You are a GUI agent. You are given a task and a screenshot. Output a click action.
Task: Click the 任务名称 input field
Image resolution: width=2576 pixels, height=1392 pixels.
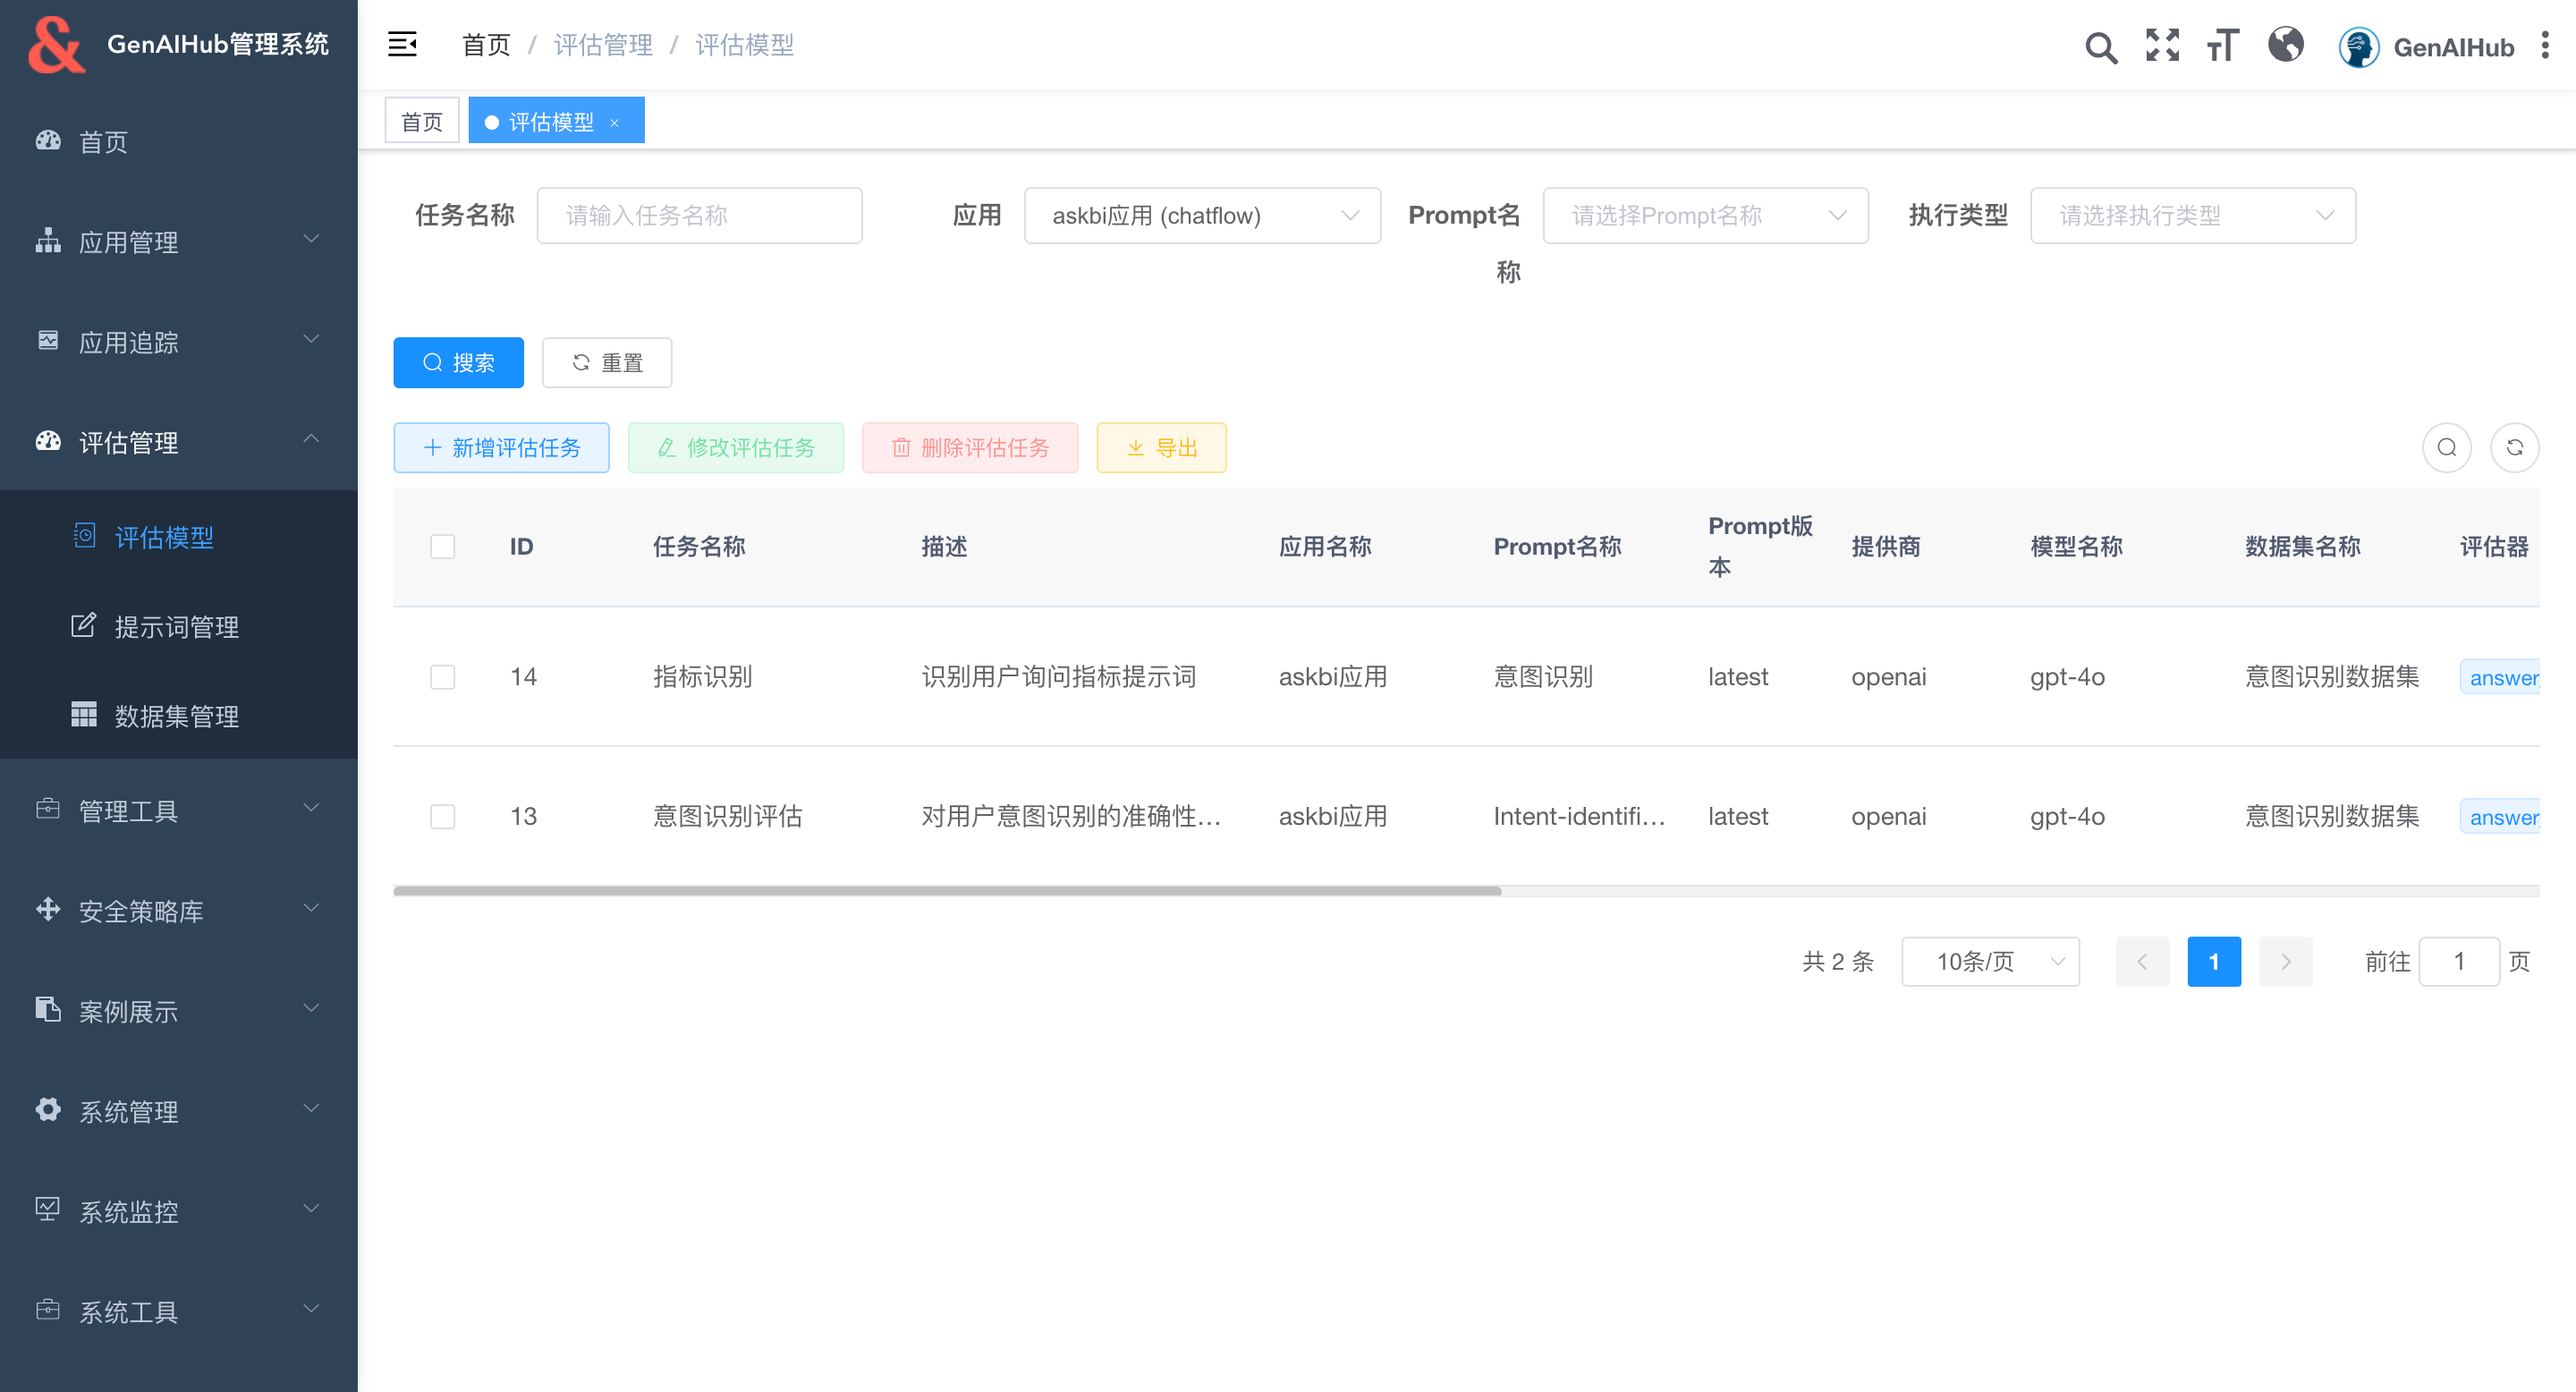(x=699, y=215)
